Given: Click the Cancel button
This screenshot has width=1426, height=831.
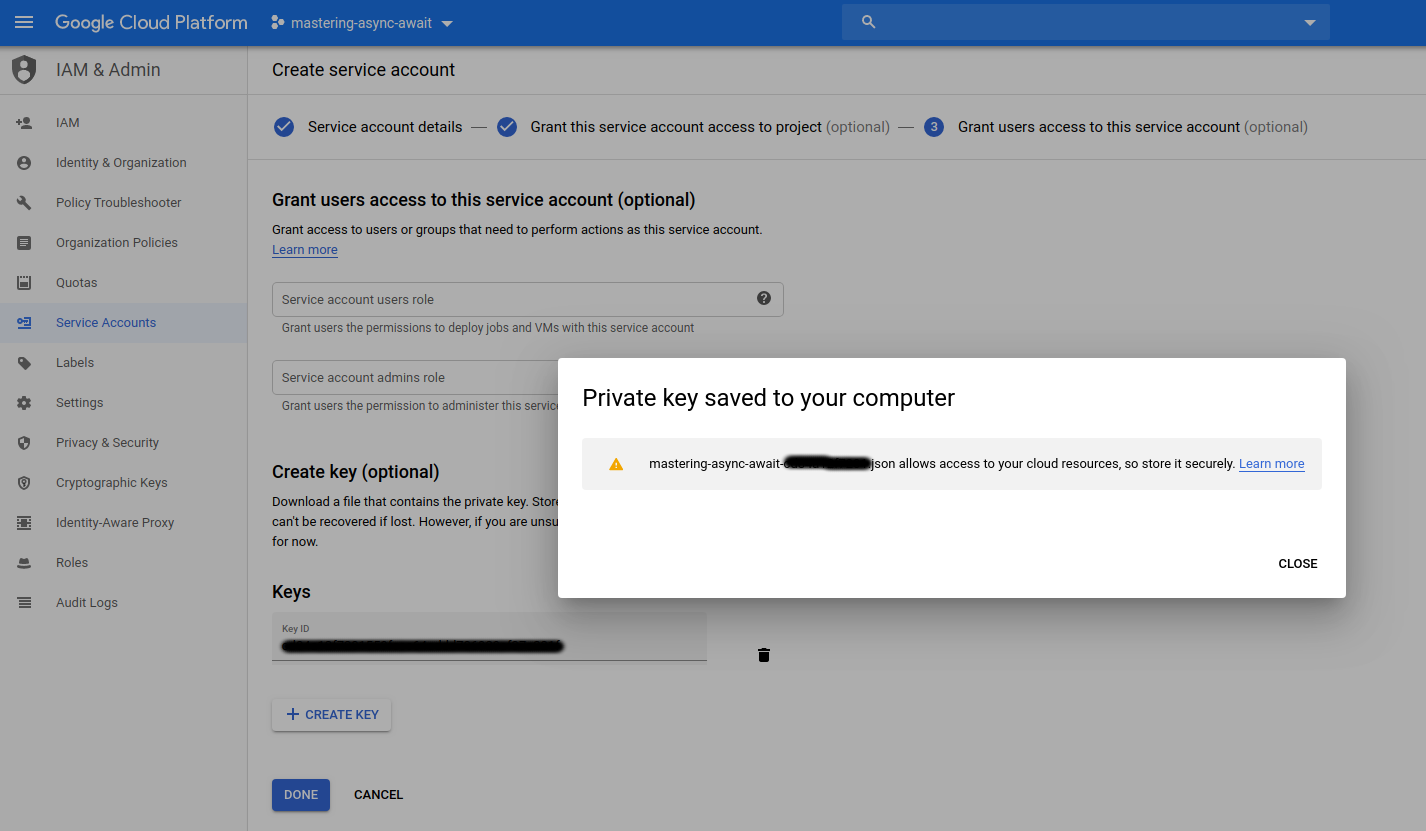Looking at the screenshot, I should 378,795.
